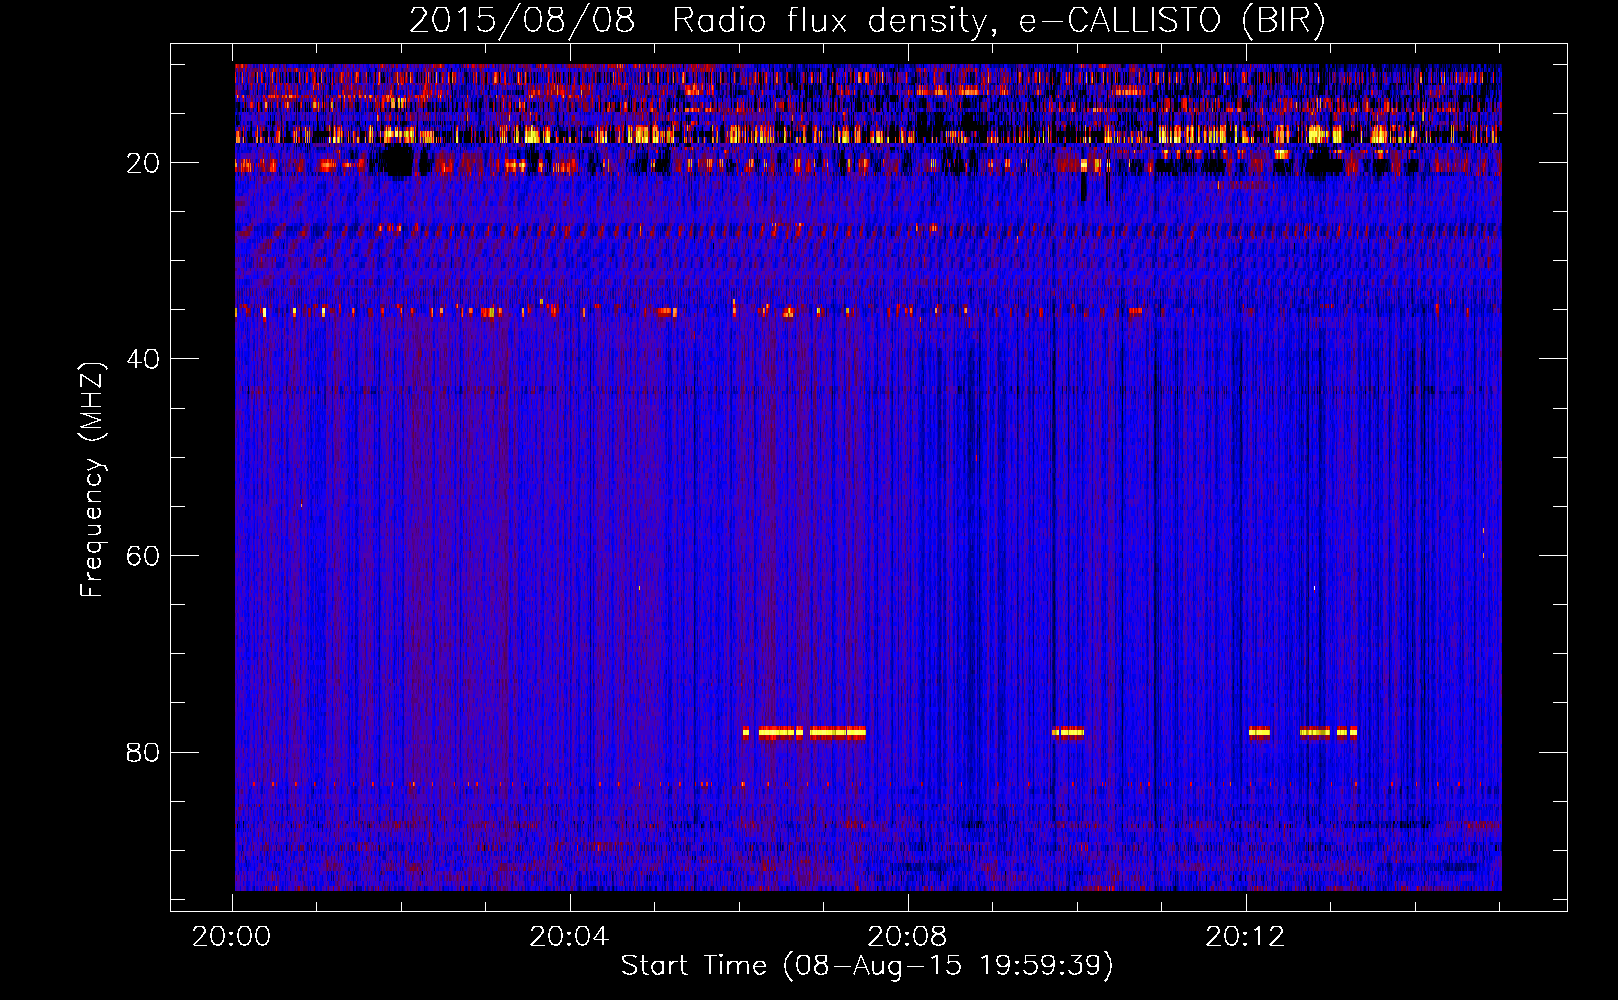Click the short yellow segment at 20:06
This screenshot has width=1618, height=1000.
(x=746, y=732)
